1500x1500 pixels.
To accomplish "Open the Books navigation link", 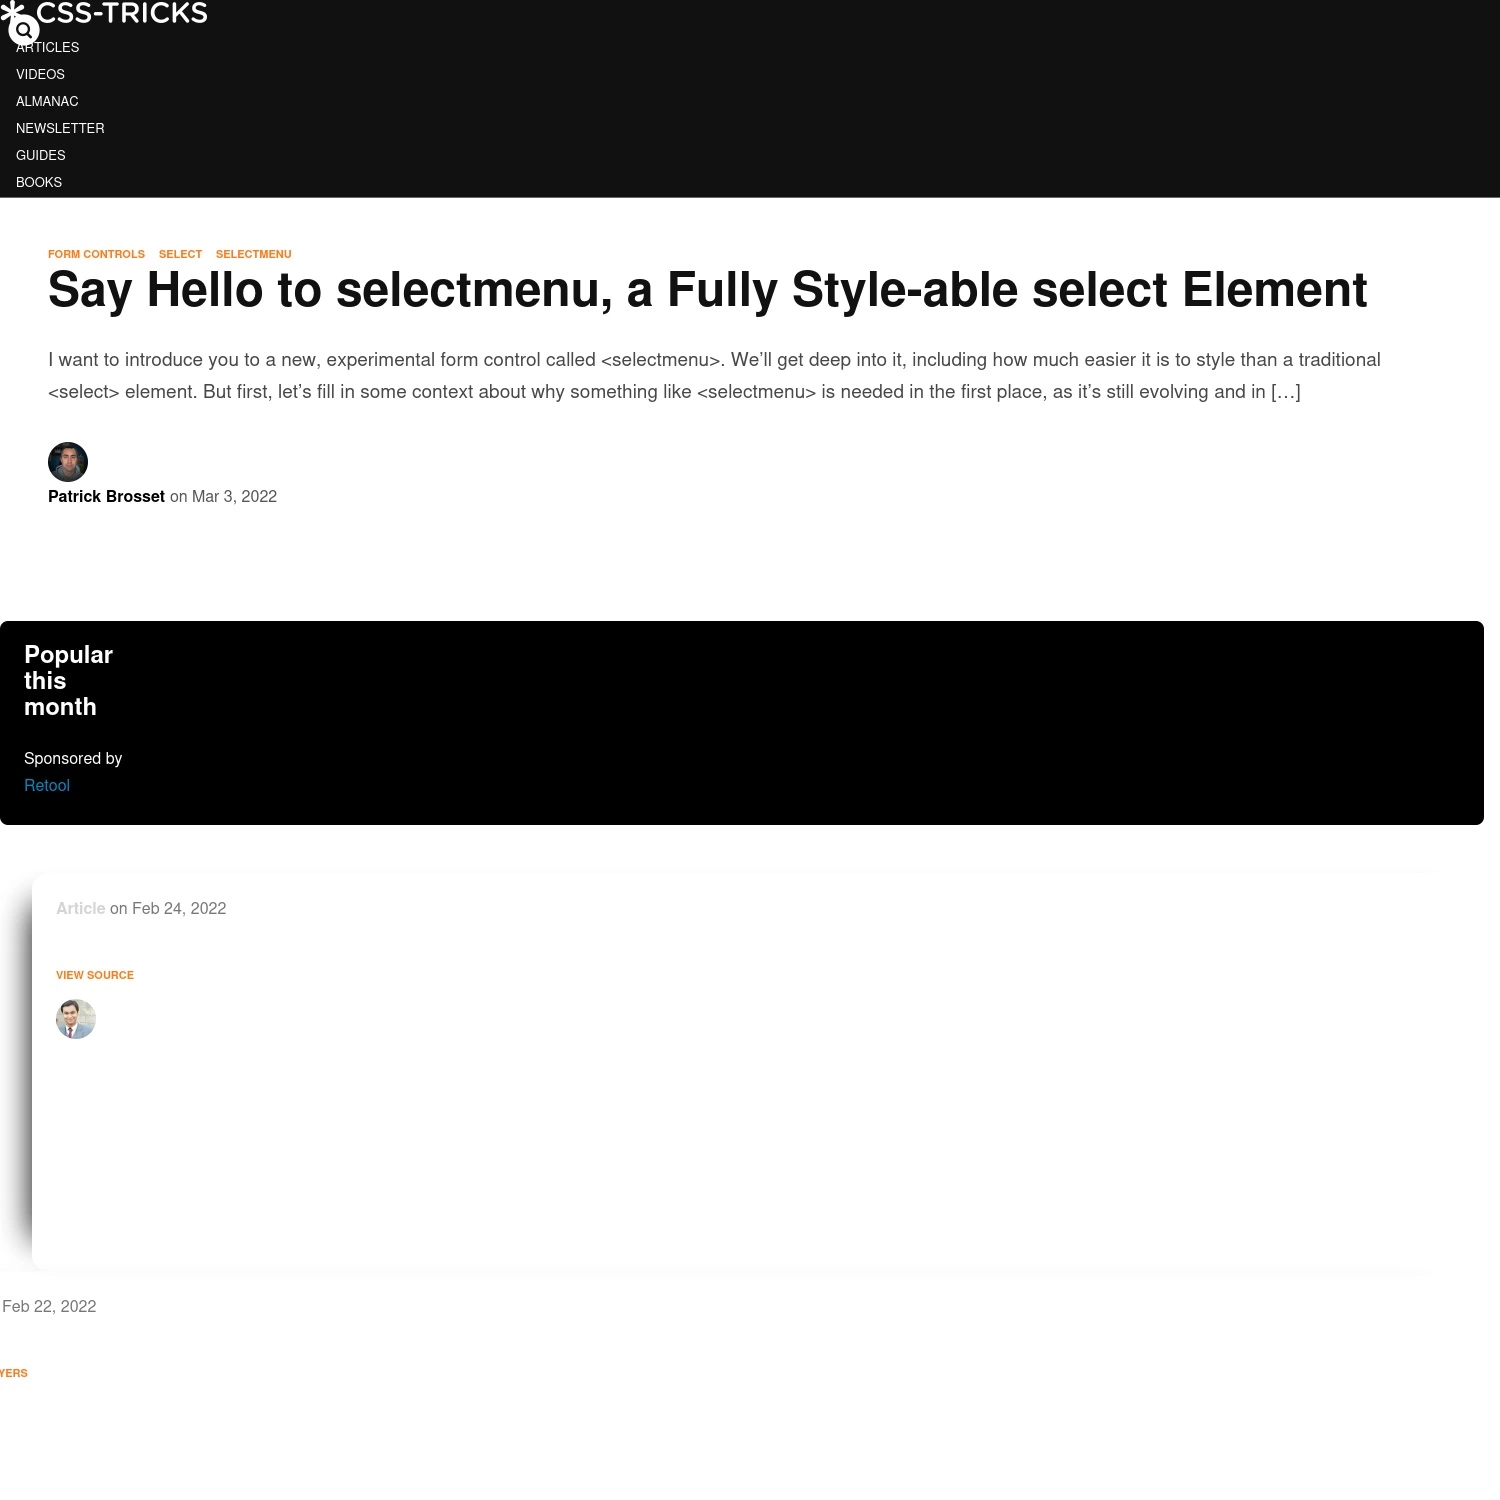I will click(x=39, y=182).
